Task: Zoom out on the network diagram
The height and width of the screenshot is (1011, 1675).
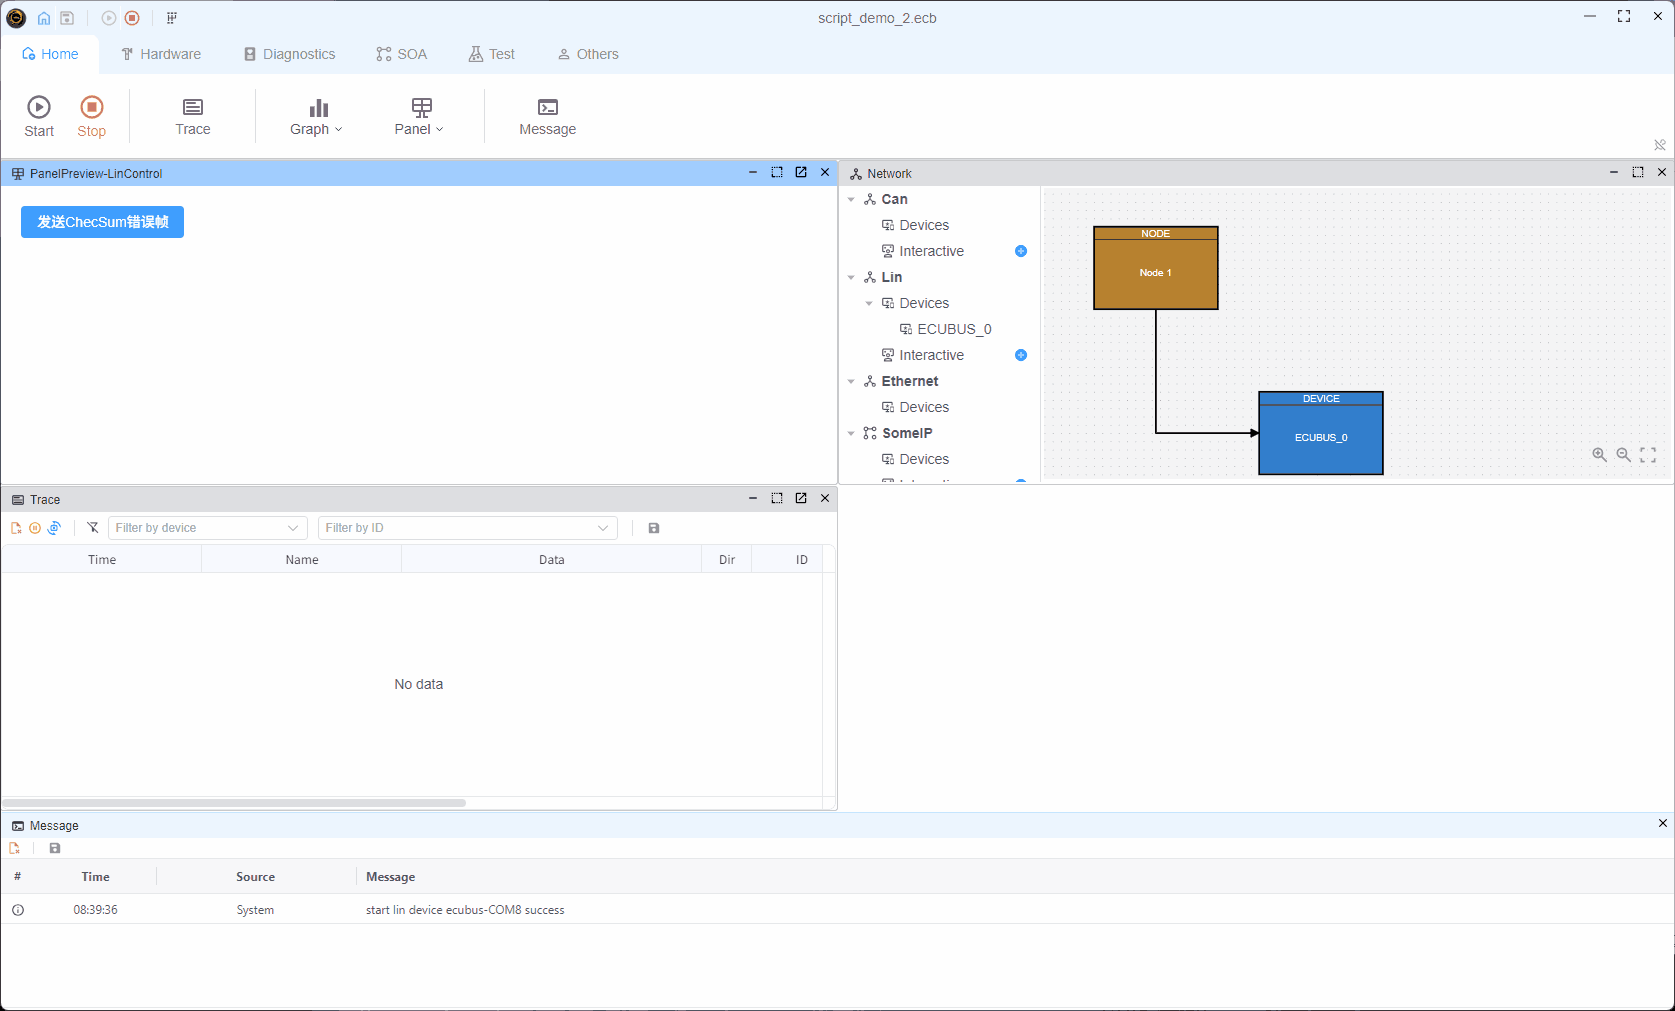Action: [x=1623, y=455]
